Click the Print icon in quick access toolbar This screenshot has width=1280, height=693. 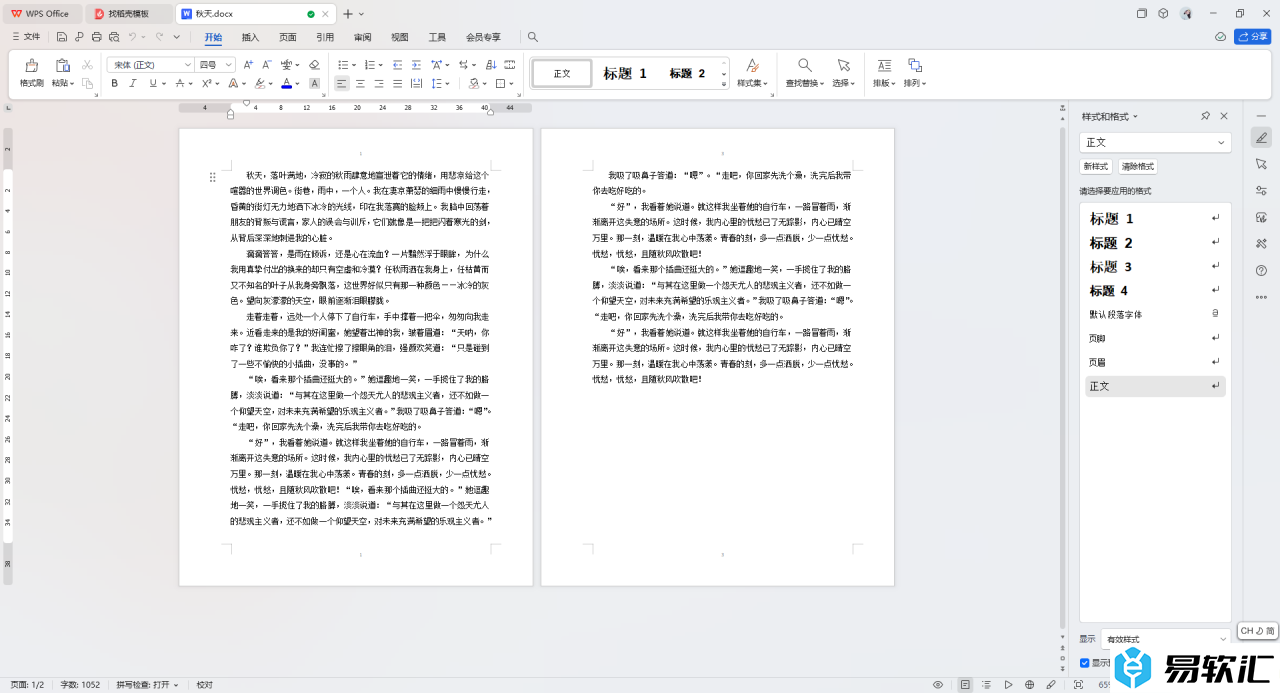[96, 37]
